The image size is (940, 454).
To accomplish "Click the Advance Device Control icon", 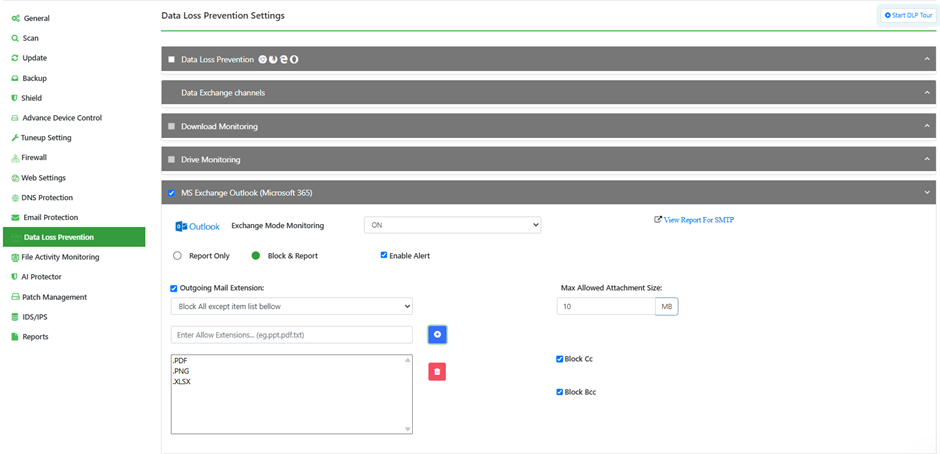I will pos(15,118).
